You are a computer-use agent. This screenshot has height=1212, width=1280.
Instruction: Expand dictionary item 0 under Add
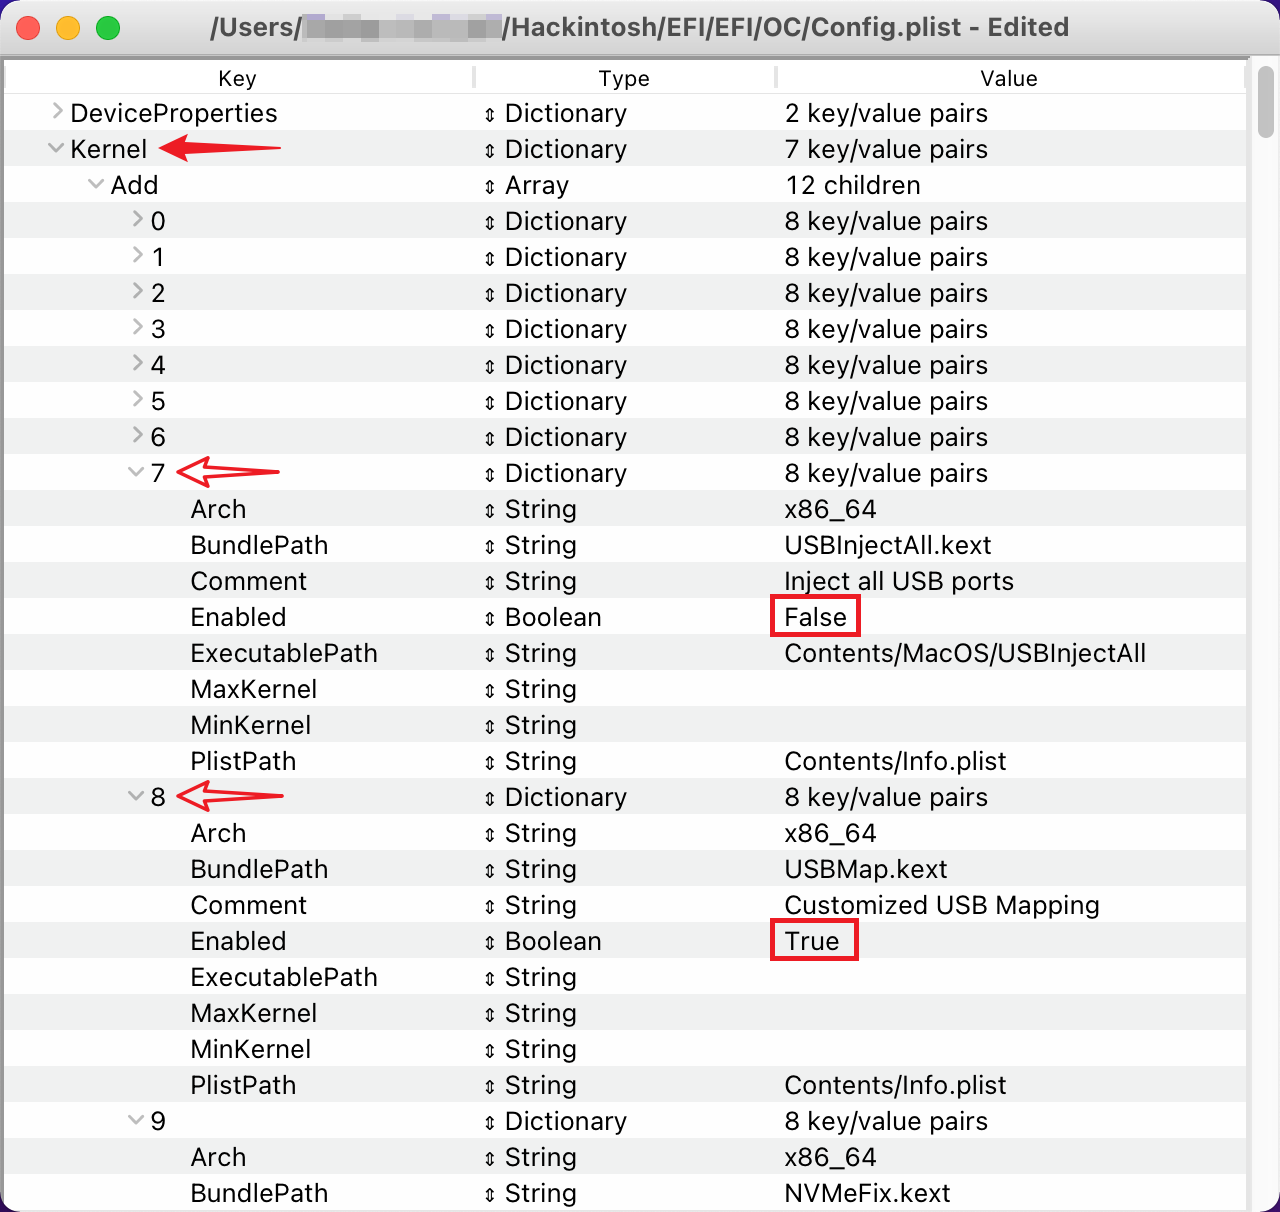[140, 221]
